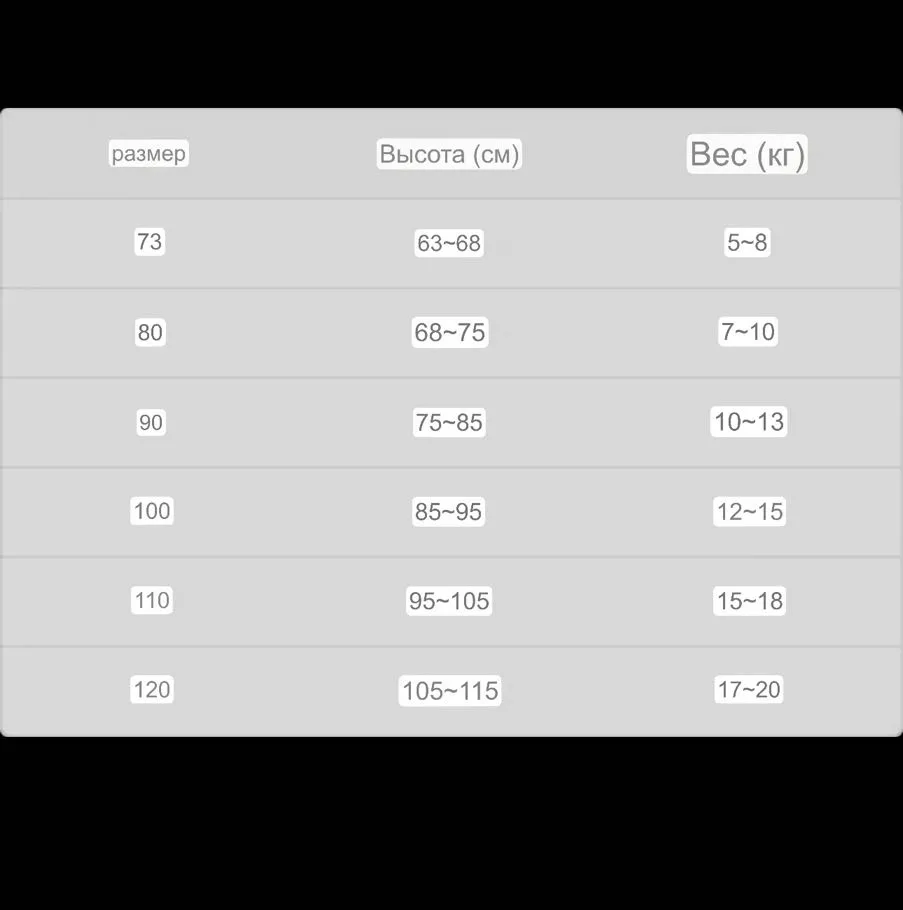Click the Вес (кг) column header
The width and height of the screenshot is (903, 910).
point(747,154)
